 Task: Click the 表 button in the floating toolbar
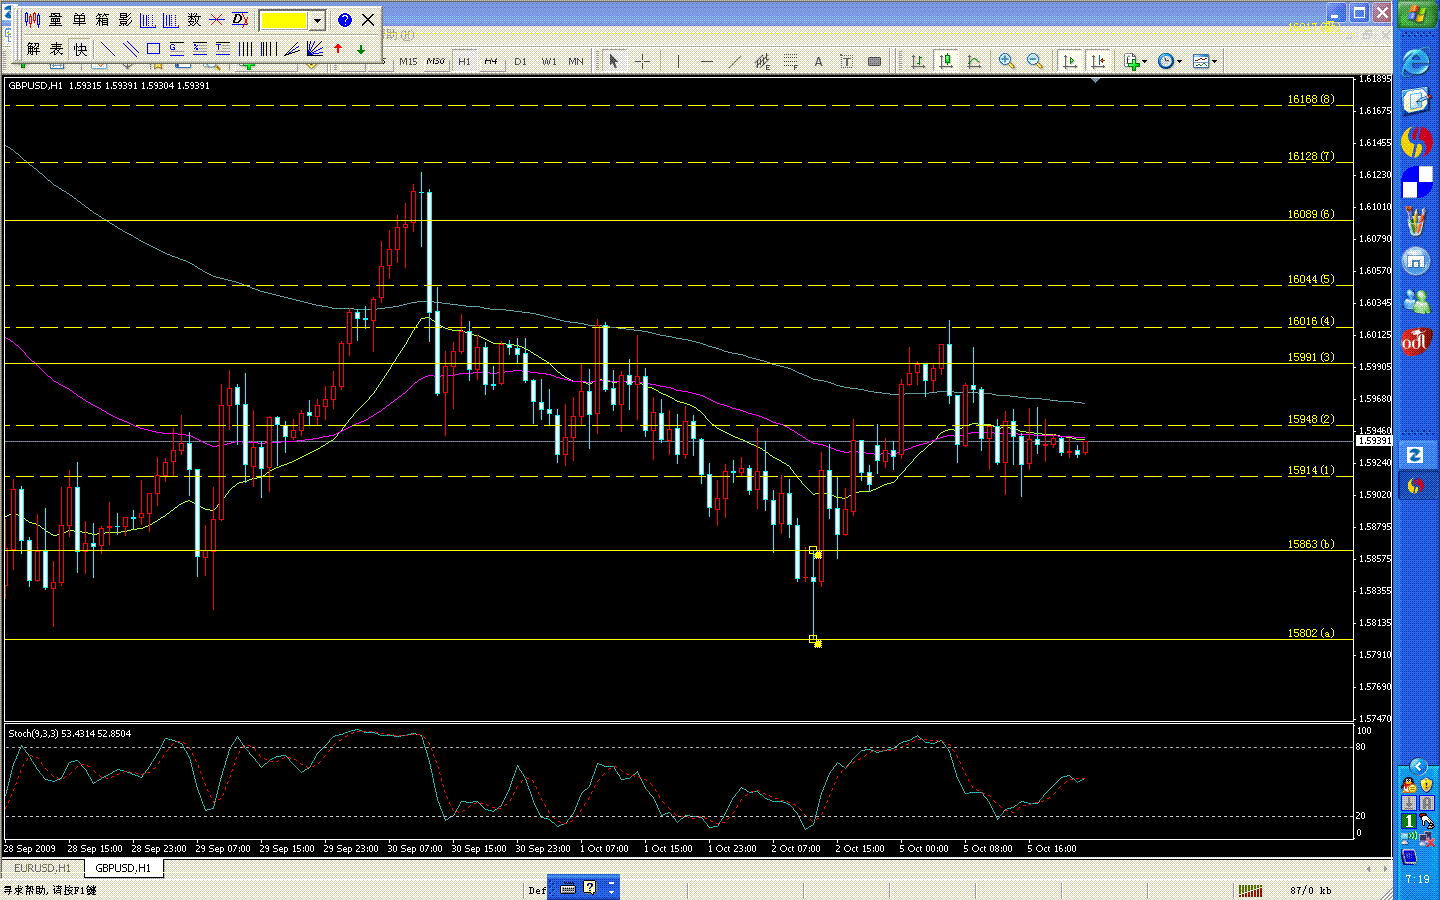tap(57, 48)
